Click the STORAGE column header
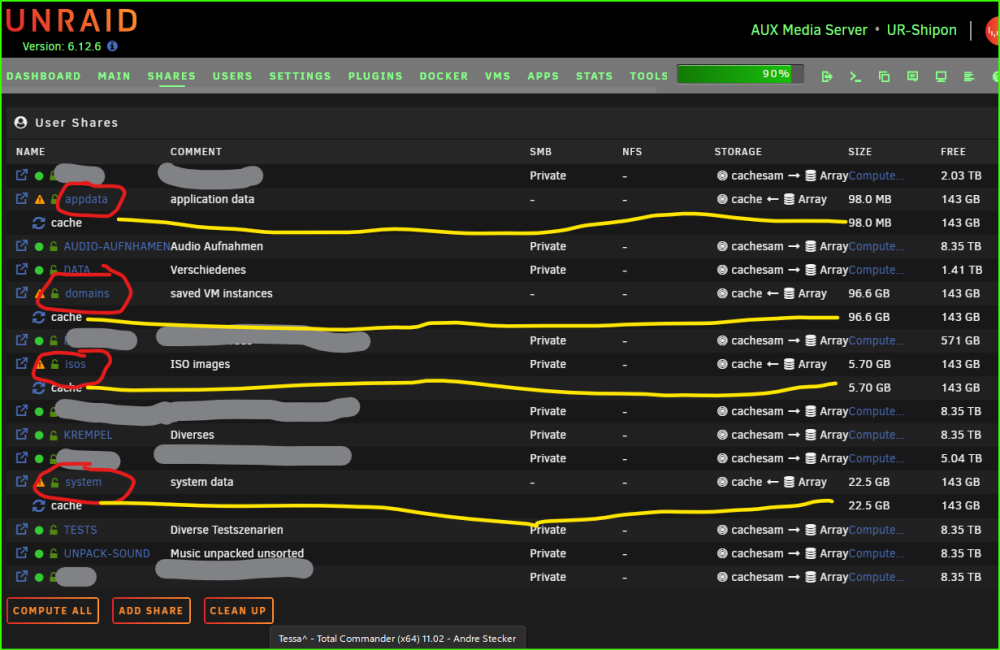Viewport: 1000px width, 650px height. point(738,152)
